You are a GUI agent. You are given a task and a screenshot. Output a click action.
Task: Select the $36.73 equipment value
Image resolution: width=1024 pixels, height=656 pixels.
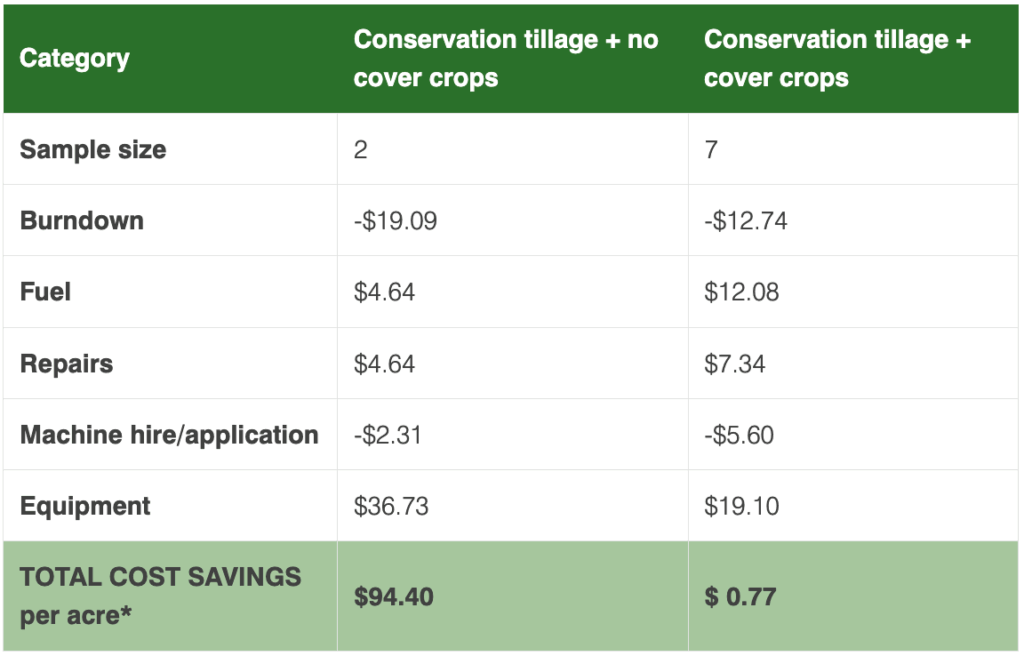[x=391, y=506]
